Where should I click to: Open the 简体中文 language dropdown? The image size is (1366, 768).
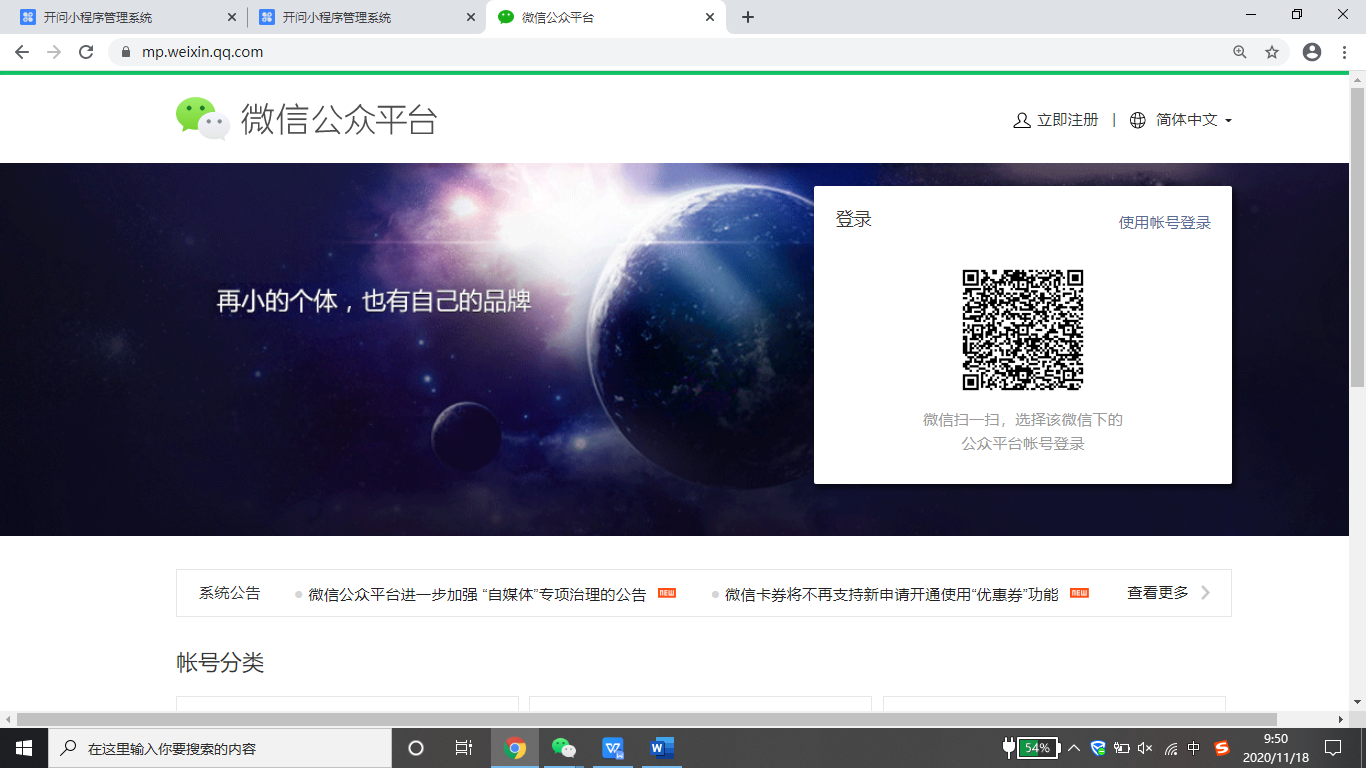pos(1194,120)
